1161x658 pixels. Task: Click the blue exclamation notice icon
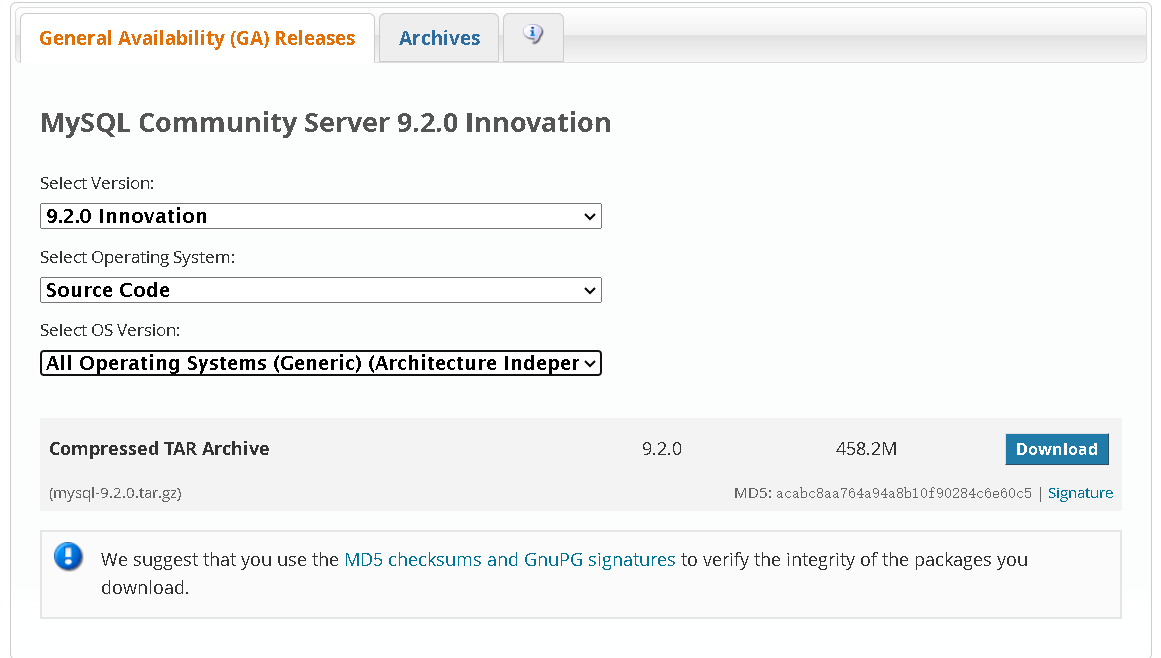(68, 557)
